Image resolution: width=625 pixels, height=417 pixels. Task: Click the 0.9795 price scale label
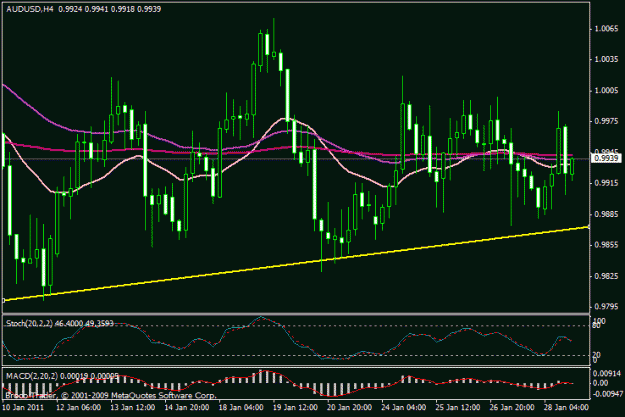606,307
